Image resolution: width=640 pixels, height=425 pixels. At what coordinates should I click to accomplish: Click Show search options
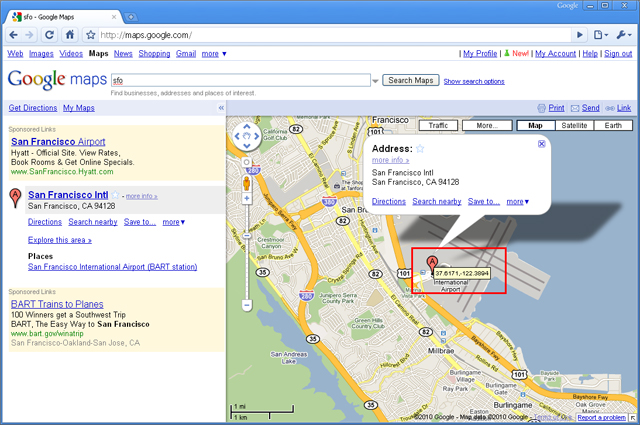tap(474, 81)
